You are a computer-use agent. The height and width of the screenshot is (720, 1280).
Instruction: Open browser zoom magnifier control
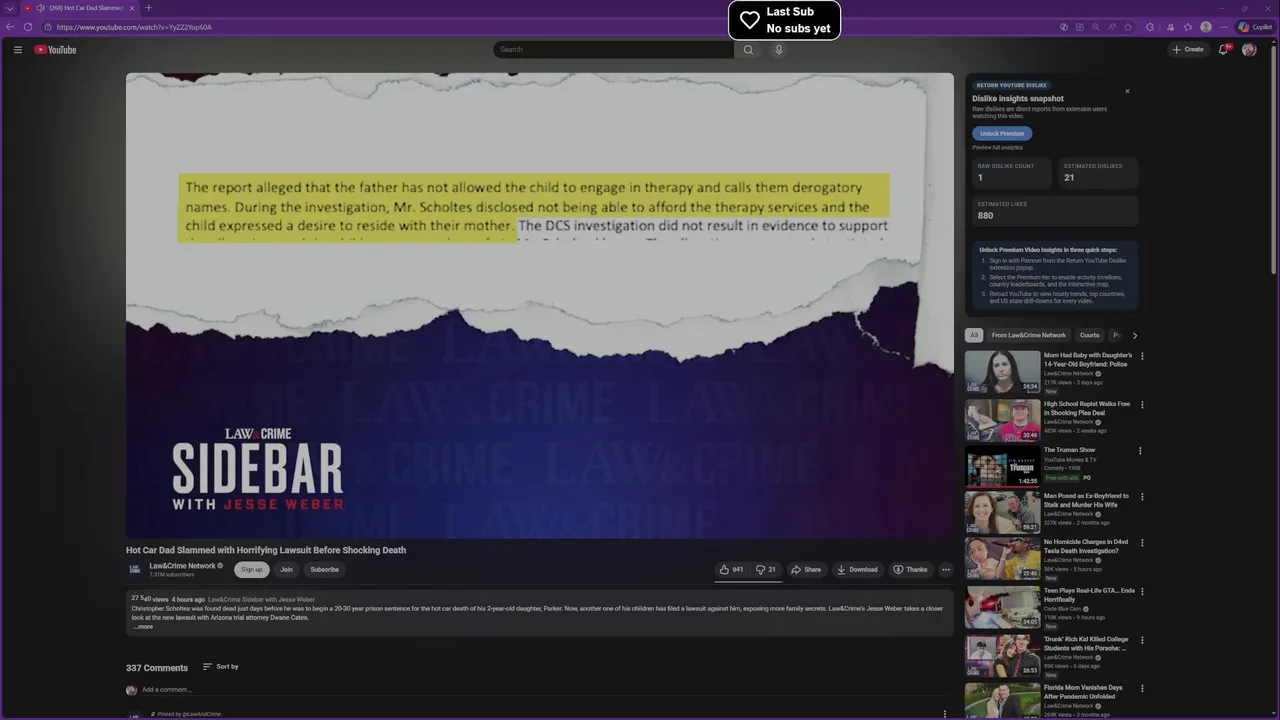coord(1096,27)
